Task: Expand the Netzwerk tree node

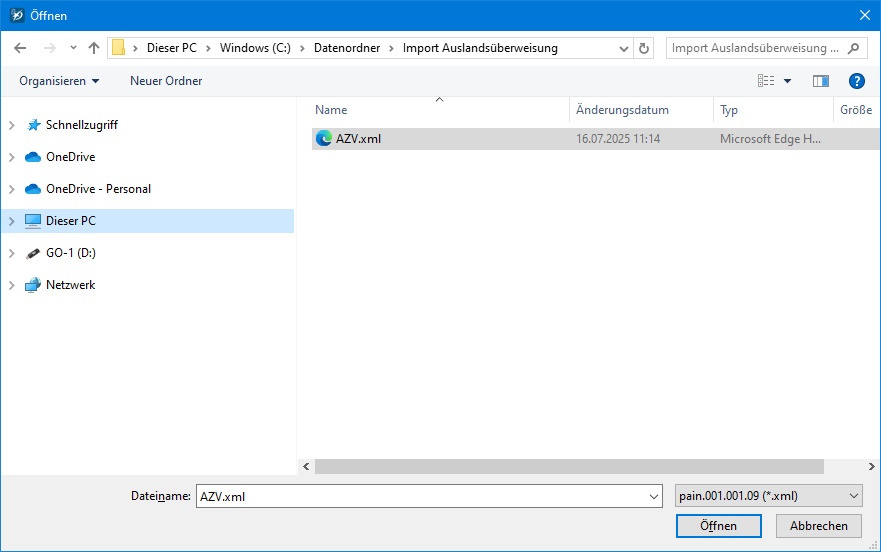Action: [x=12, y=286]
